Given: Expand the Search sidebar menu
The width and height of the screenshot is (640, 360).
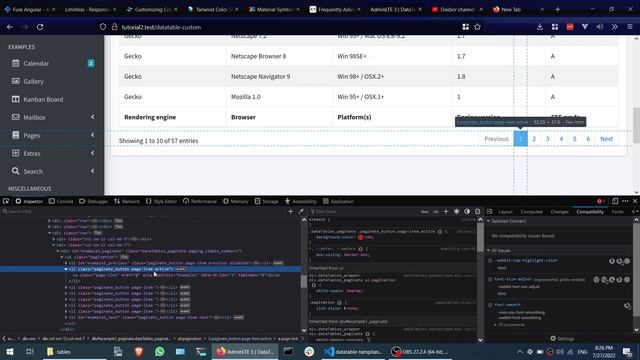Looking at the screenshot, I should (53, 171).
